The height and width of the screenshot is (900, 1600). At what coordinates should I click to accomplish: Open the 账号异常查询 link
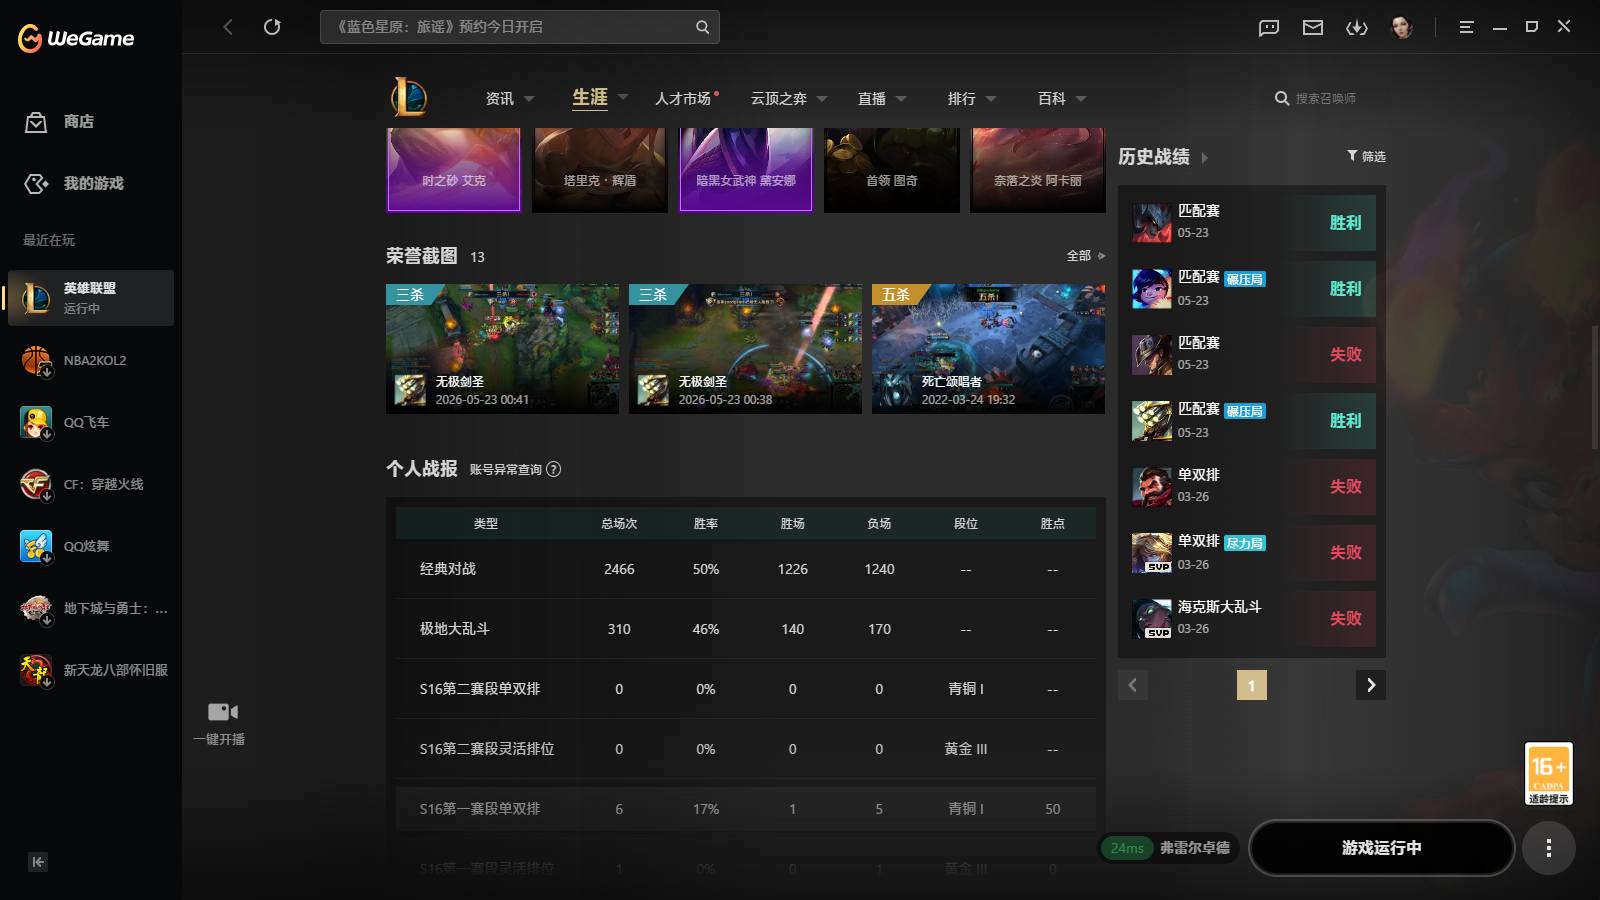[x=506, y=469]
